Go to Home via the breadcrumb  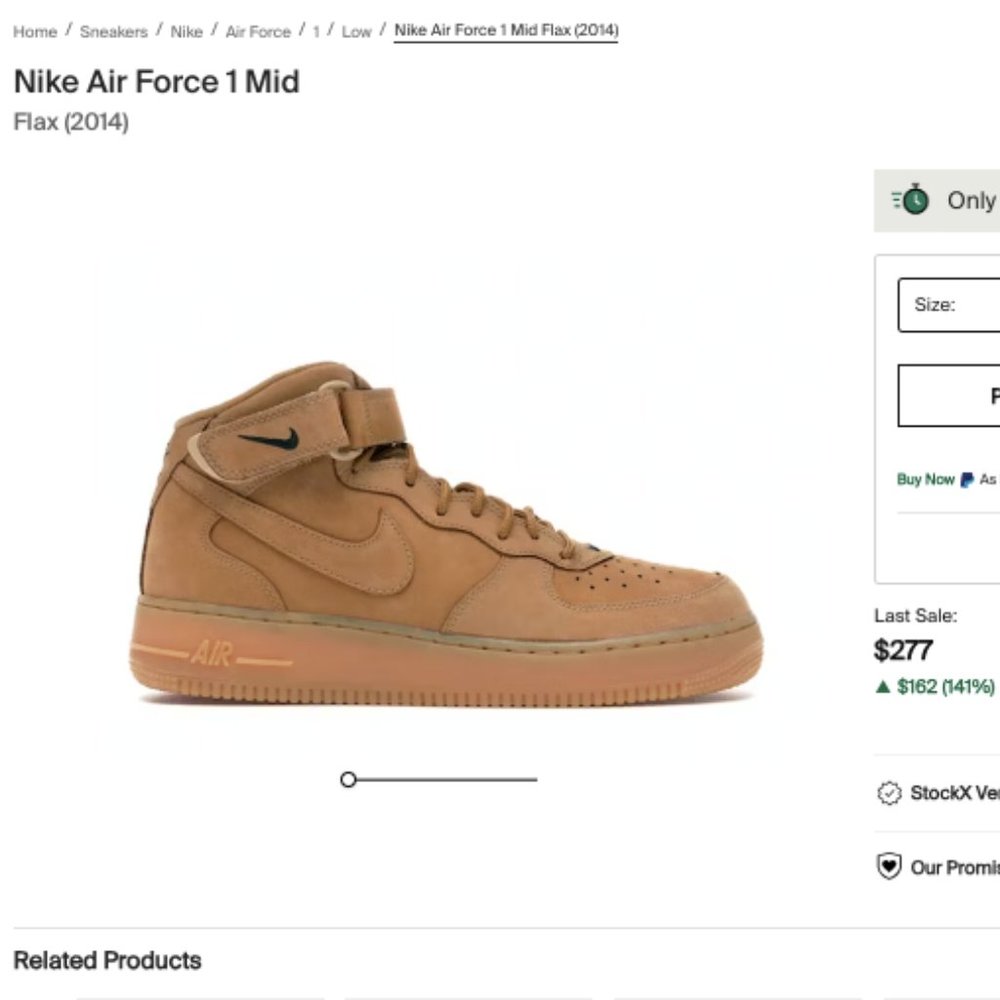(34, 31)
